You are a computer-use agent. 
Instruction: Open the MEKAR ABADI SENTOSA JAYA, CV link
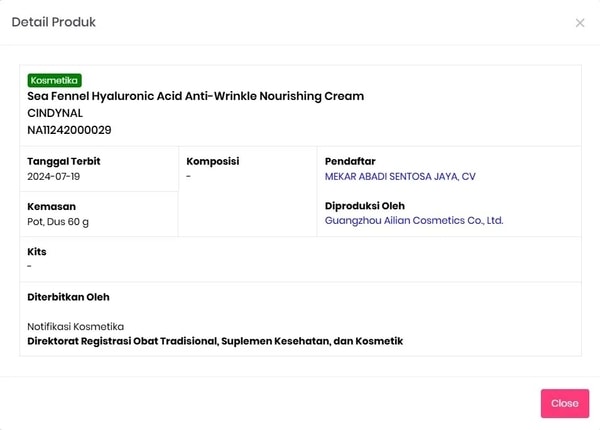click(400, 177)
